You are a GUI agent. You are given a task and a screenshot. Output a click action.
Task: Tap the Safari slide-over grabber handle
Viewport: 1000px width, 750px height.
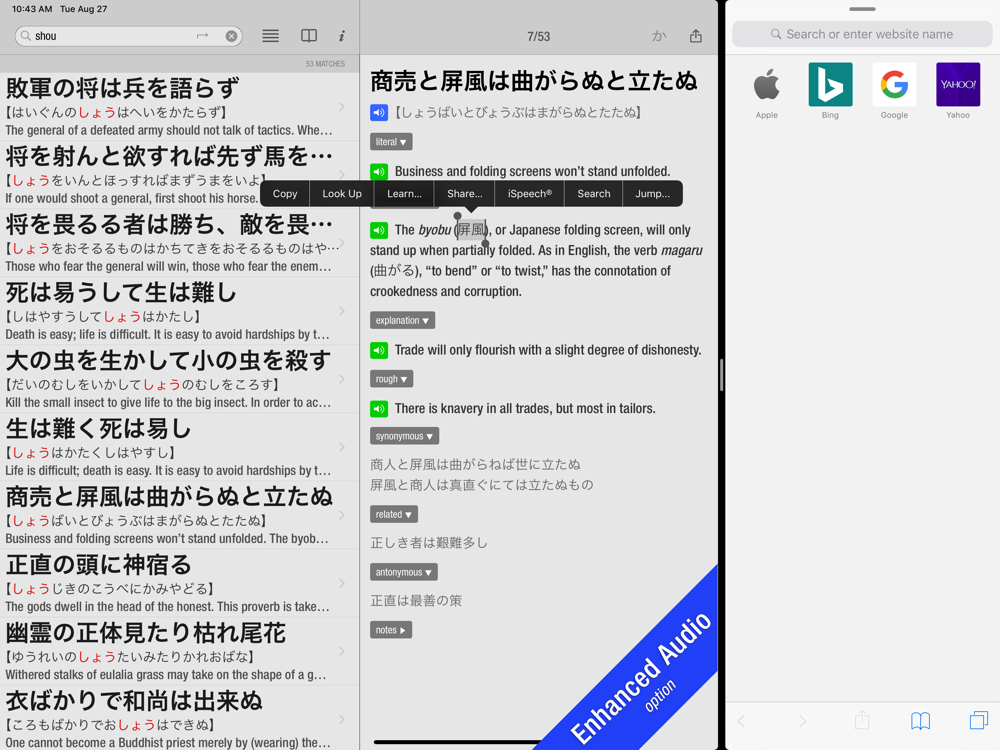click(x=862, y=9)
